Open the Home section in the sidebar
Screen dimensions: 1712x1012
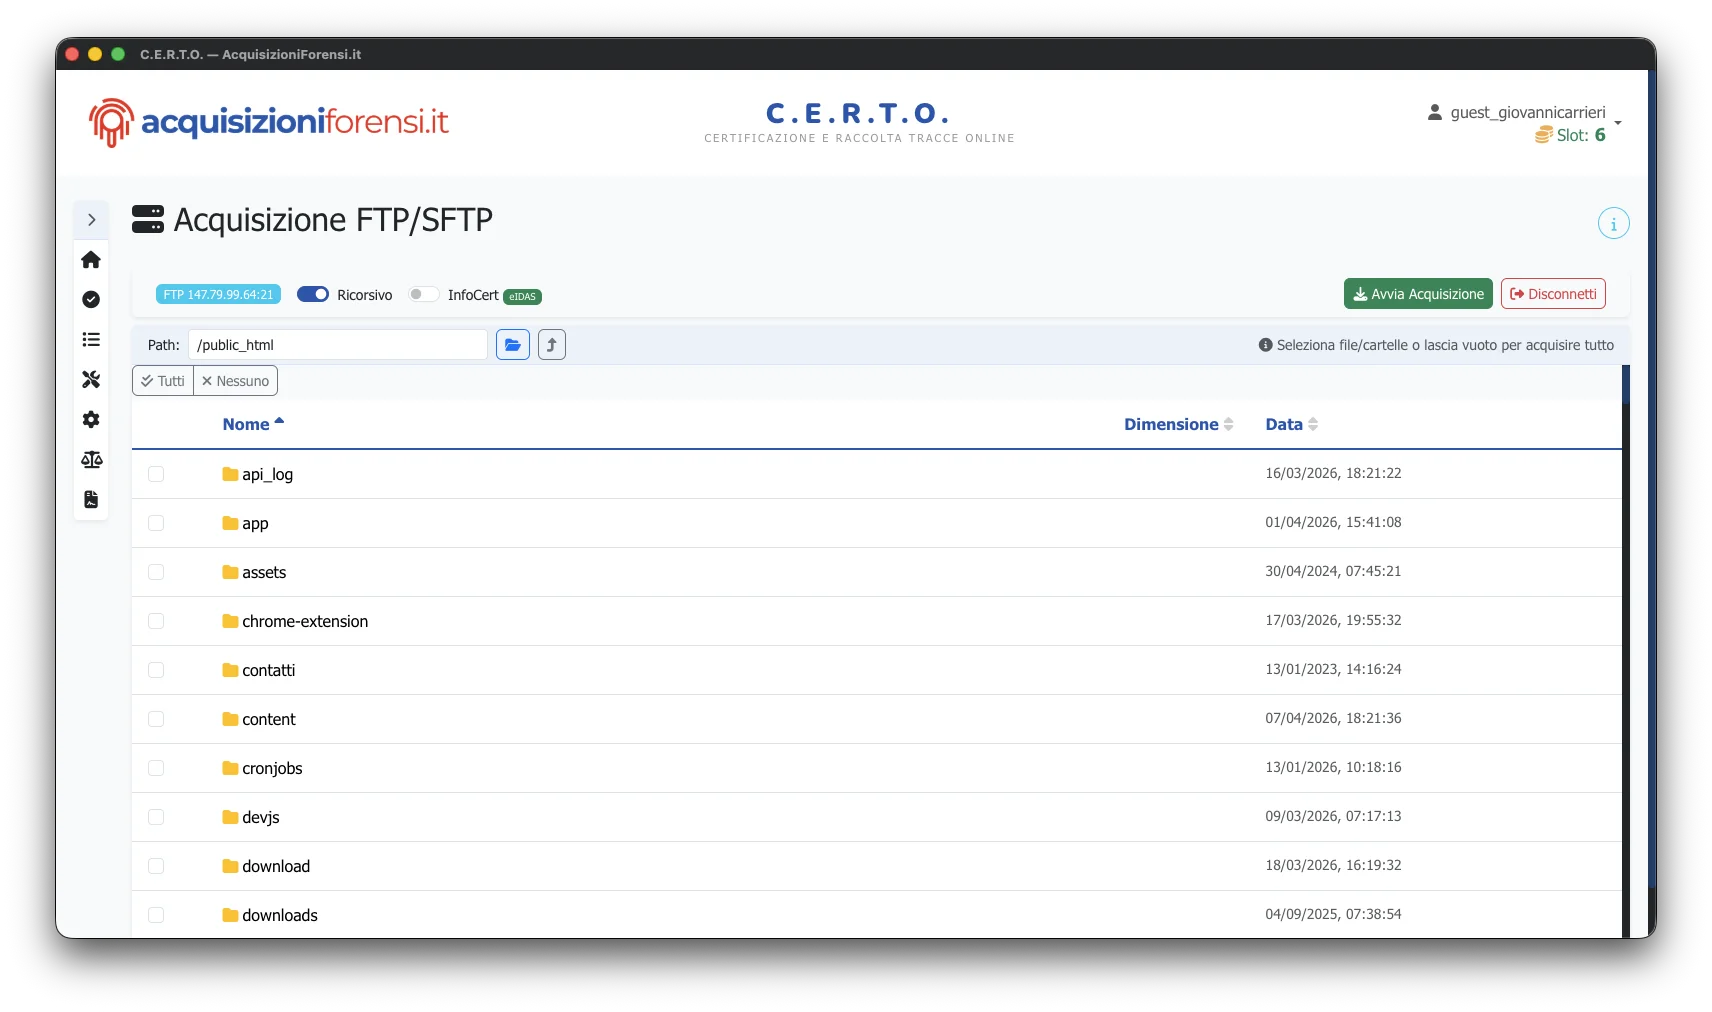click(91, 260)
